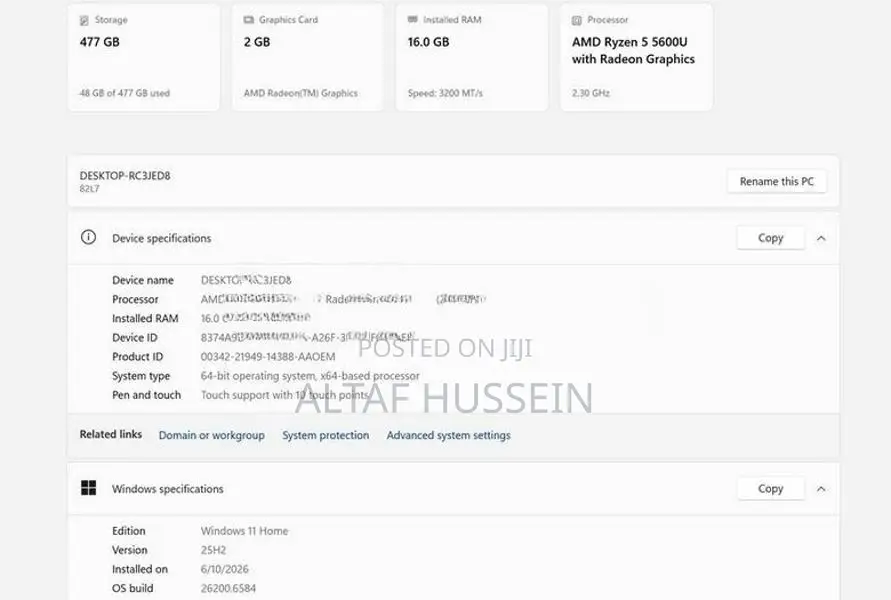Collapse the Device specifications section
Image resolution: width=891 pixels, height=600 pixels.
(x=821, y=238)
